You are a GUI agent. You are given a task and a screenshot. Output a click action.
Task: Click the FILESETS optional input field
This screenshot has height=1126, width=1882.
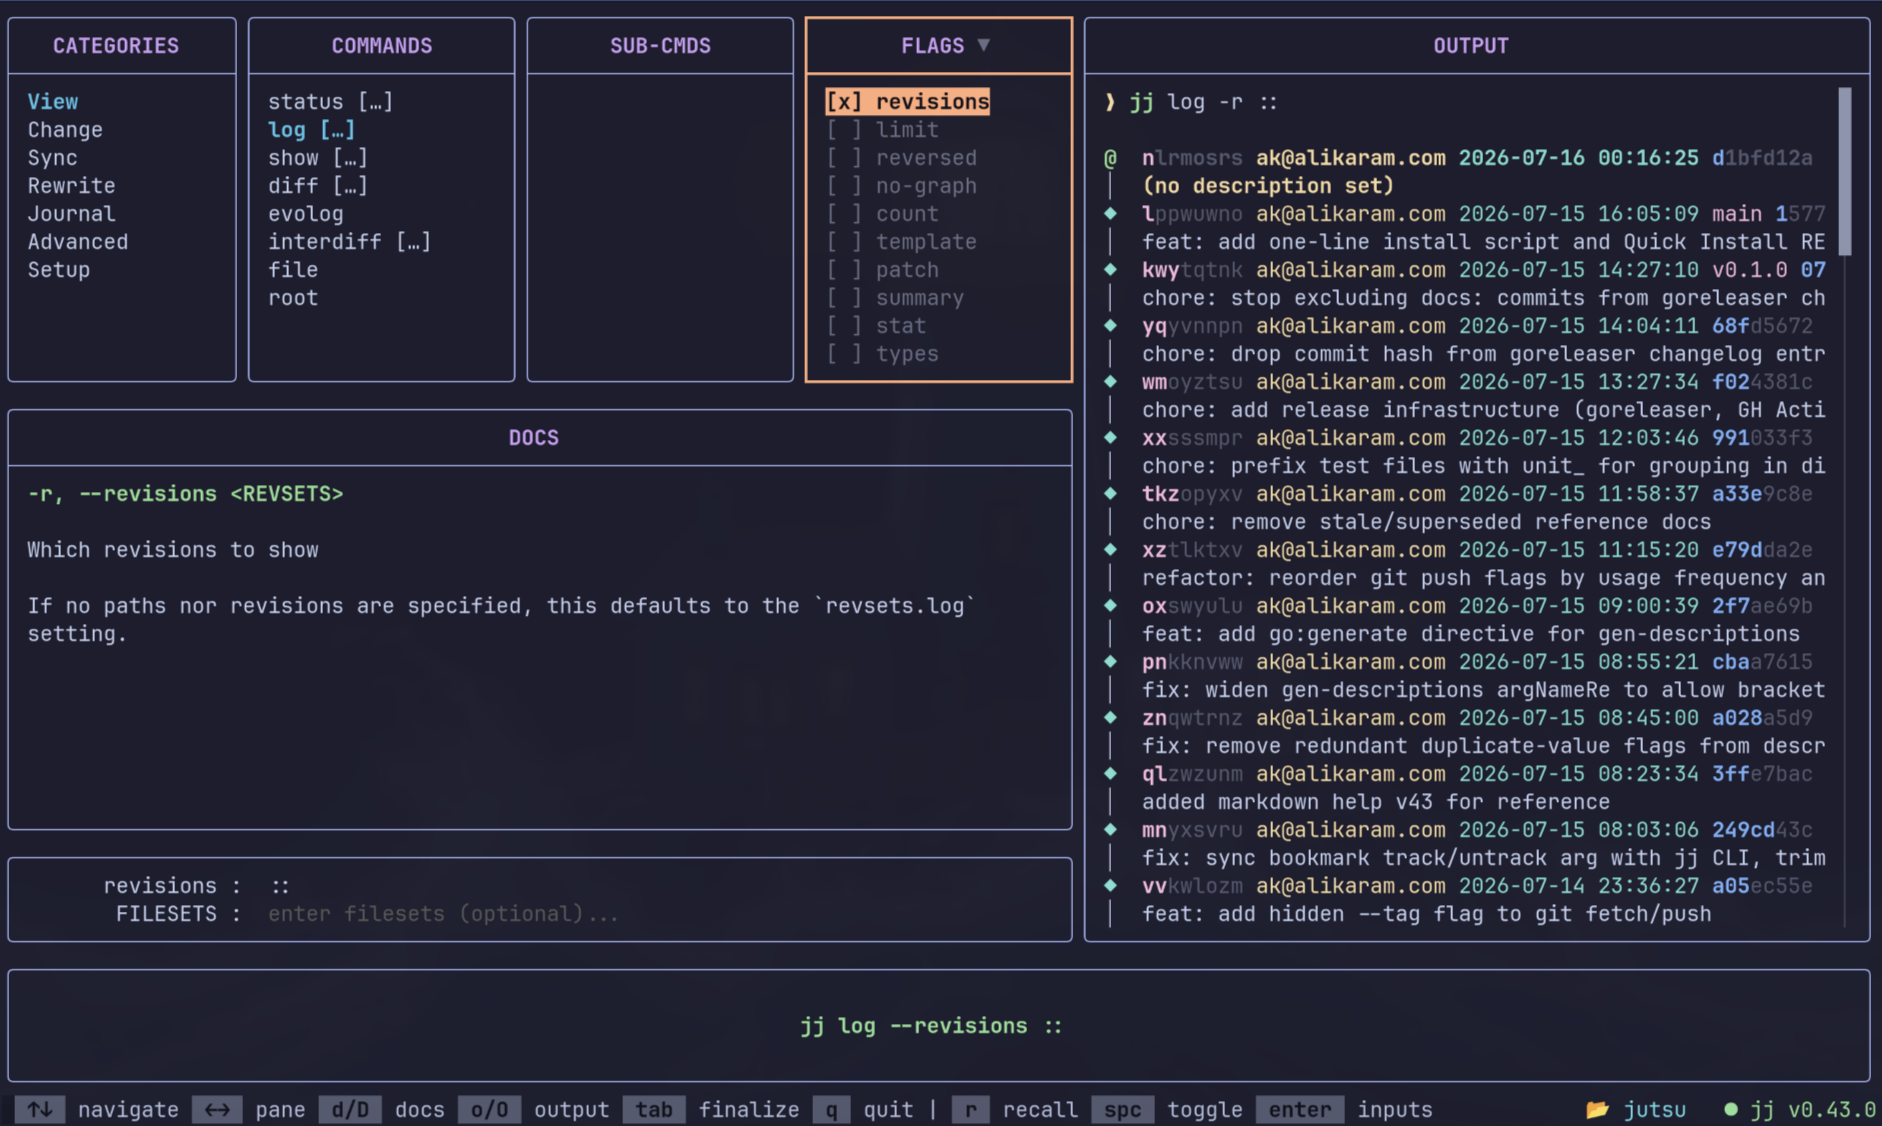point(443,914)
